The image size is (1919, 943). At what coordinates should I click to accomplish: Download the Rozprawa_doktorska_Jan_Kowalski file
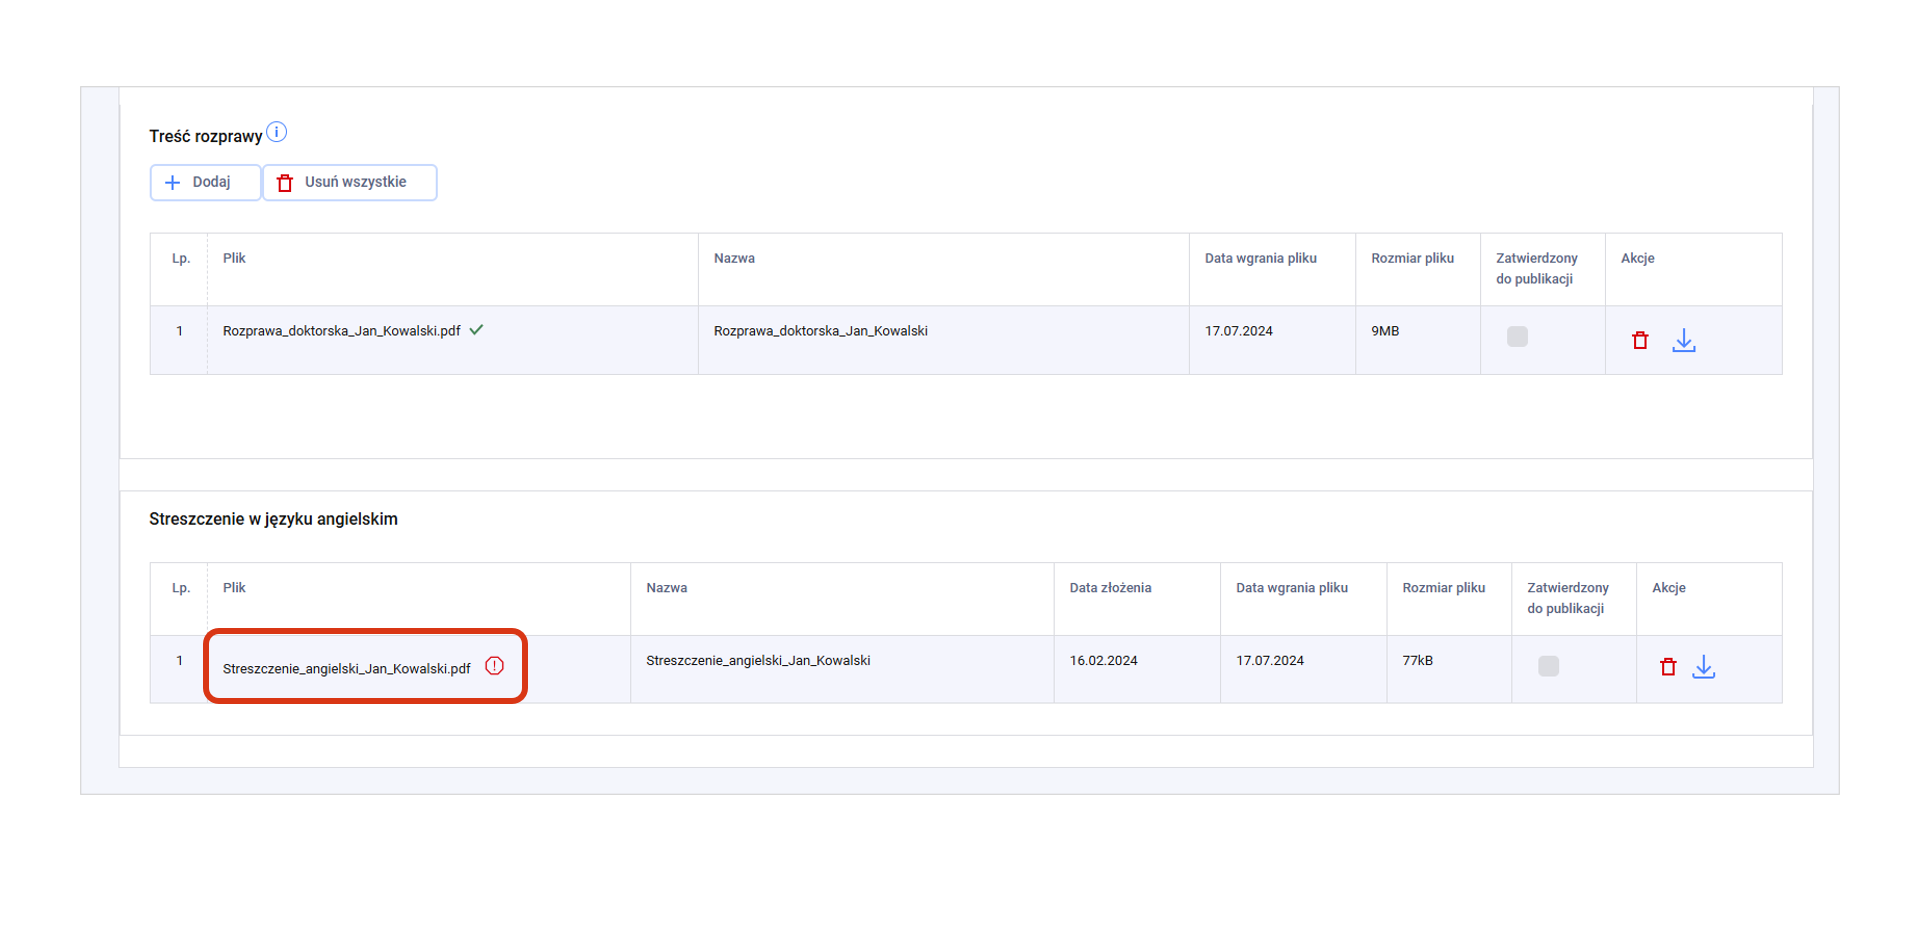(1684, 341)
